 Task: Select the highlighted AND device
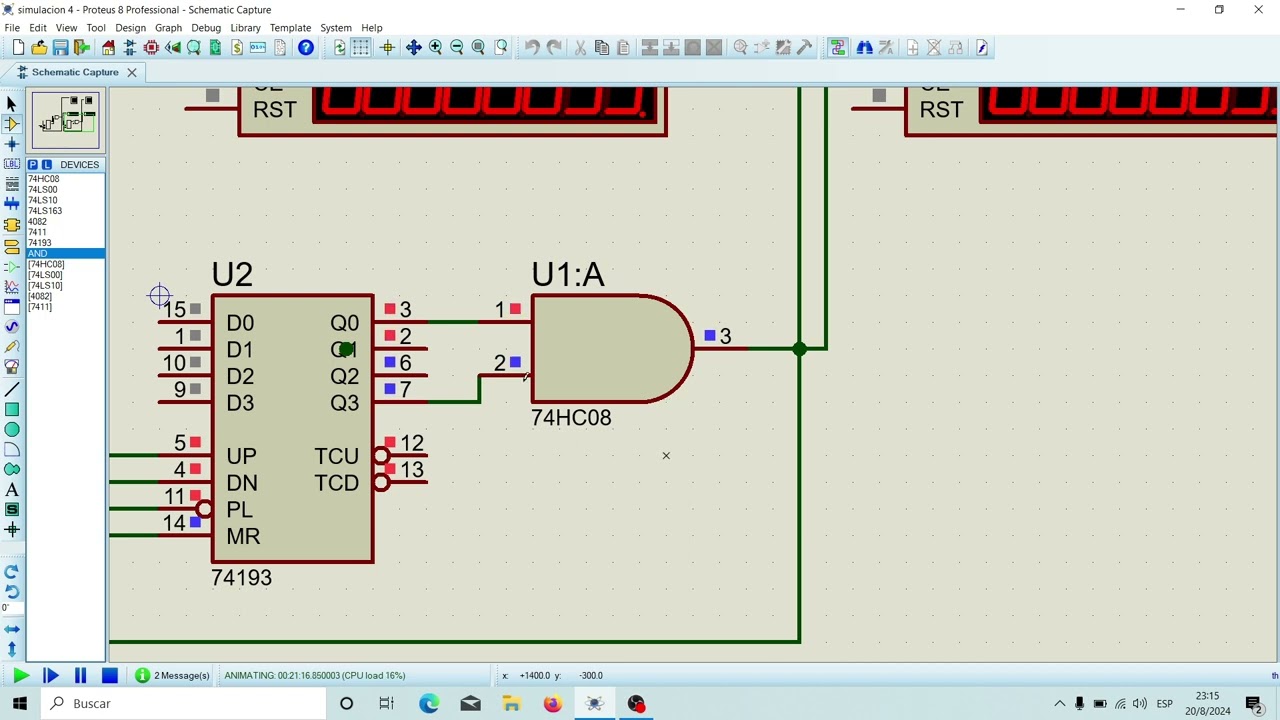click(x=65, y=254)
